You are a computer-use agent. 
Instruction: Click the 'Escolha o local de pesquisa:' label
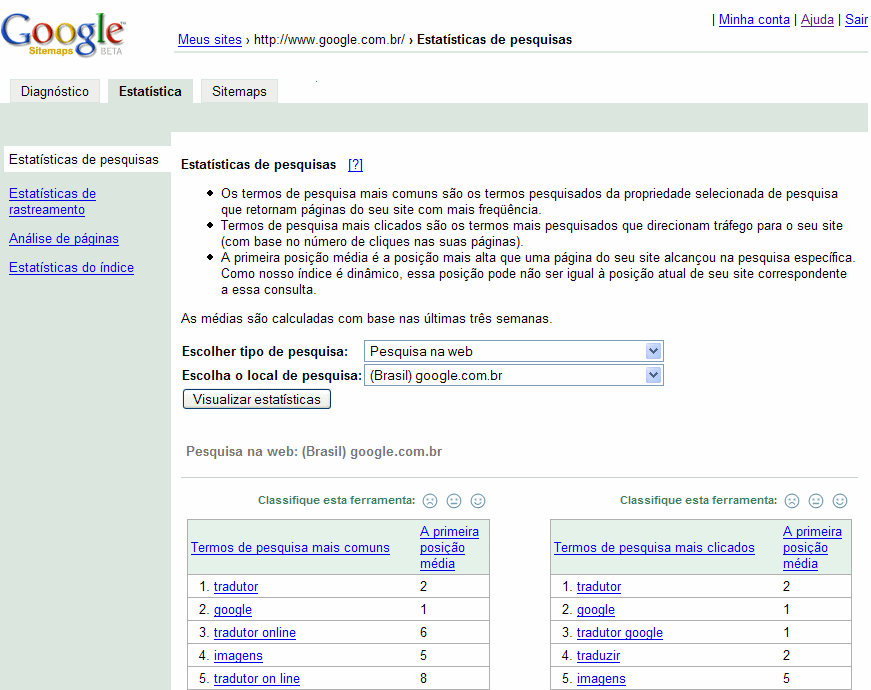coord(272,376)
